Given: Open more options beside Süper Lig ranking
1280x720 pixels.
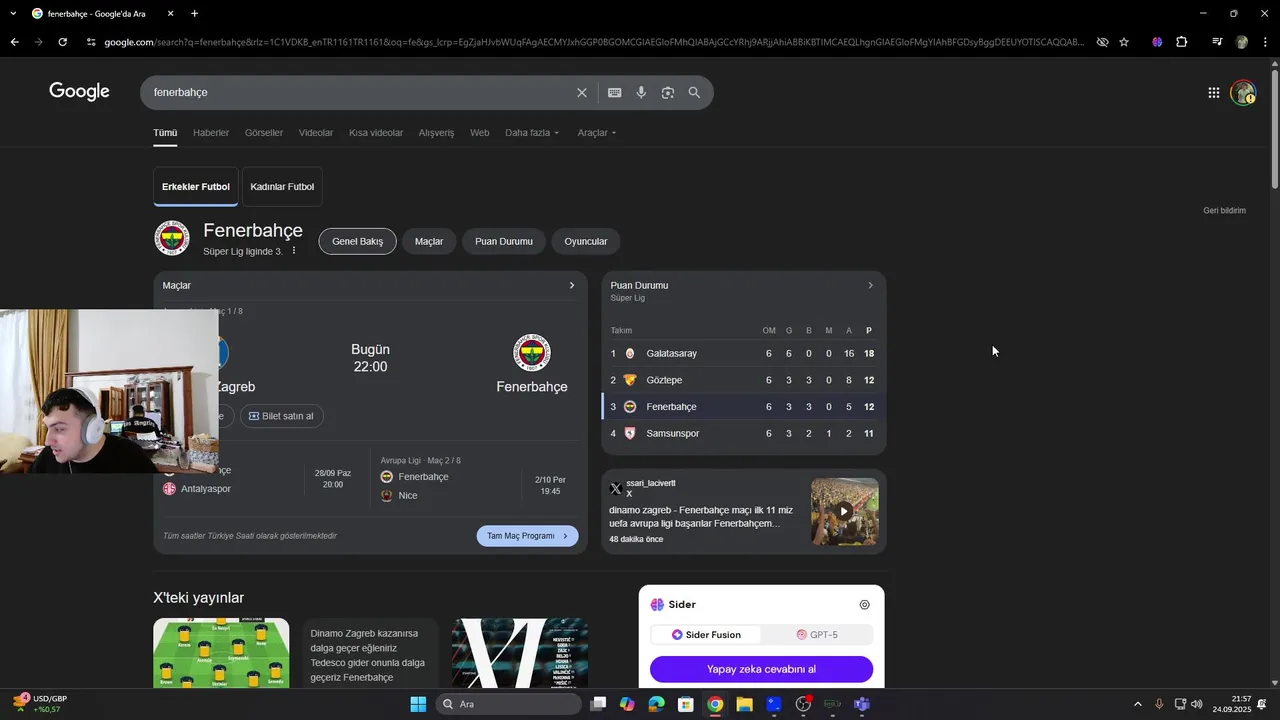Looking at the screenshot, I should [294, 251].
